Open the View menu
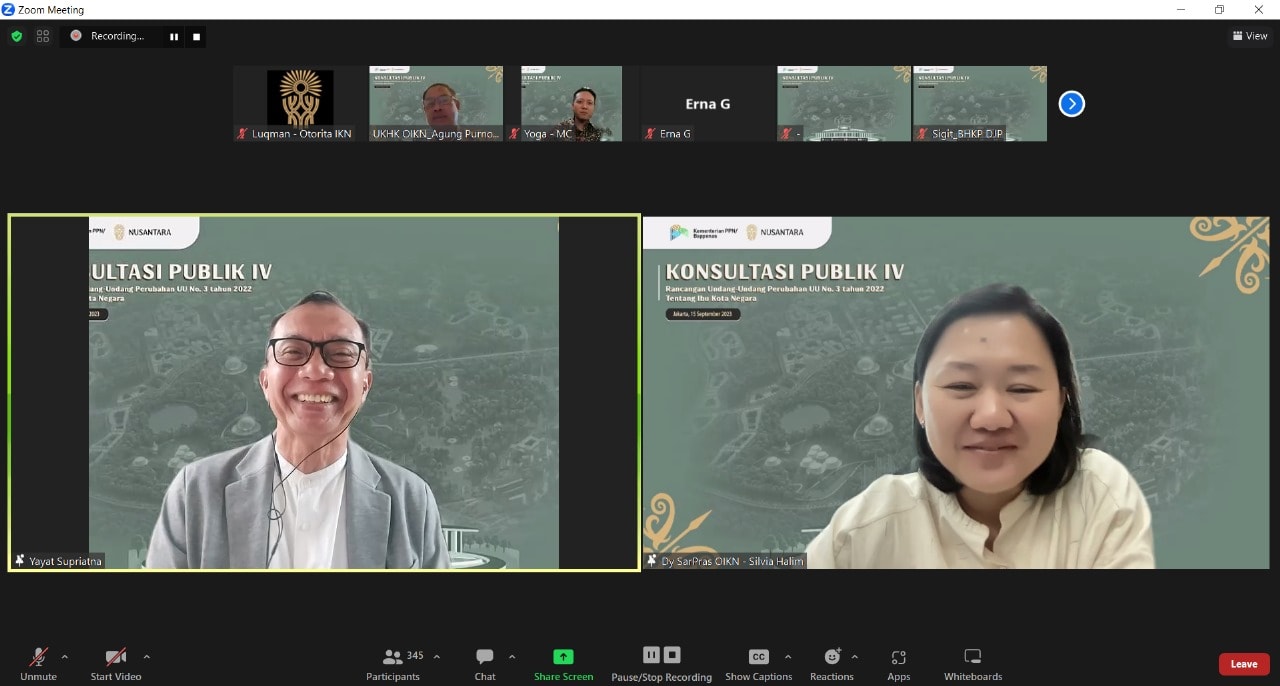 point(1250,36)
